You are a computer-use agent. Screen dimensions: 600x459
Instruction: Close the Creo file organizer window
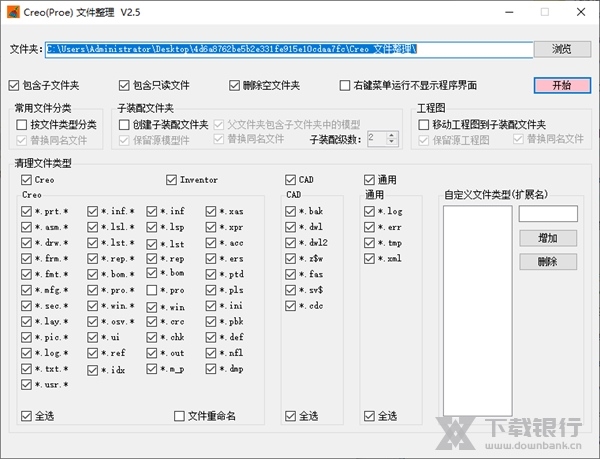pyautogui.click(x=581, y=12)
